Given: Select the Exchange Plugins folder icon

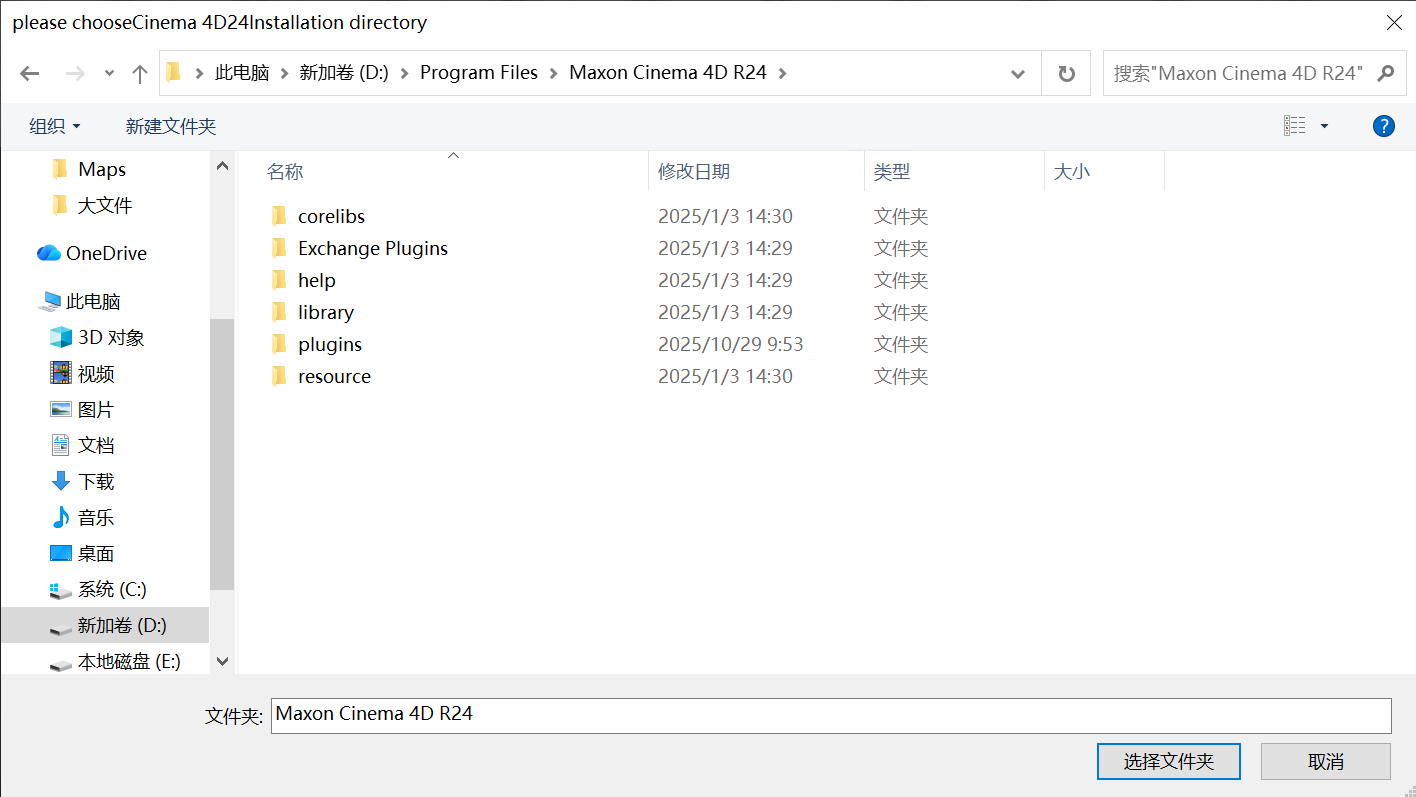Looking at the screenshot, I should [279, 248].
